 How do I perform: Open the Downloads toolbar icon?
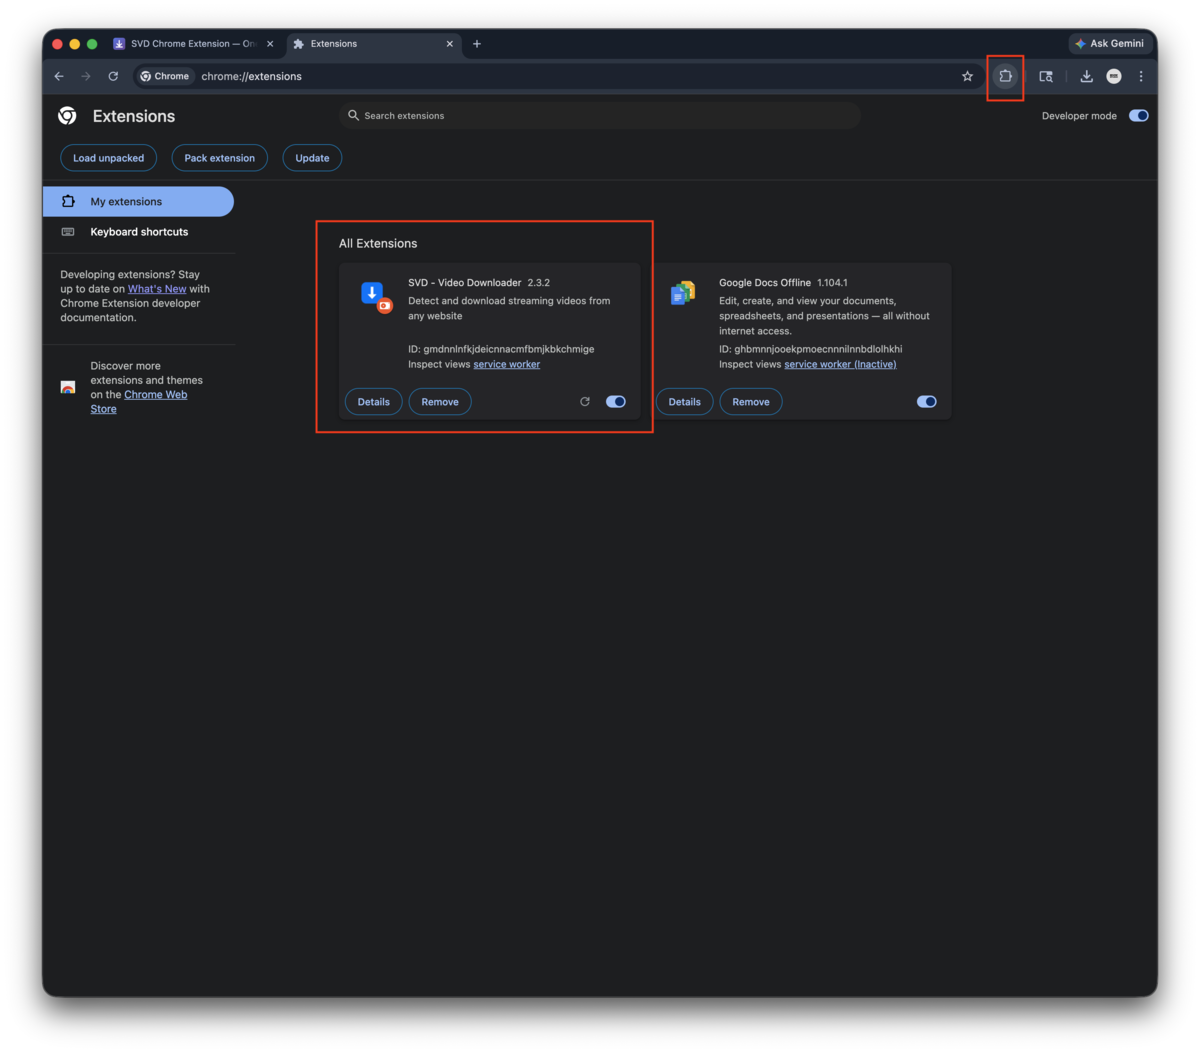click(1087, 76)
